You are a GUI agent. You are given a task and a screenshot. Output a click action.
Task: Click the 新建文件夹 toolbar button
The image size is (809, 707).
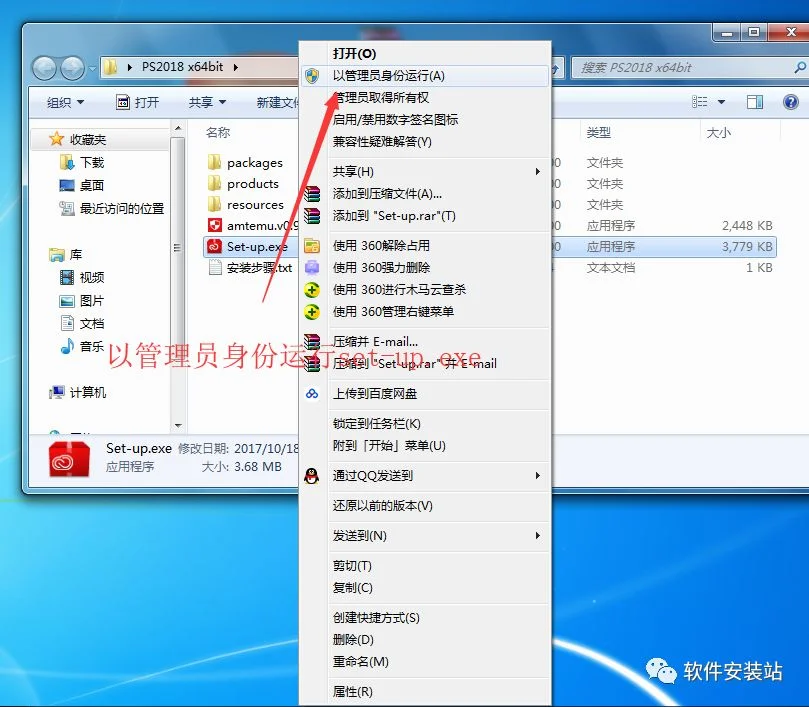278,102
